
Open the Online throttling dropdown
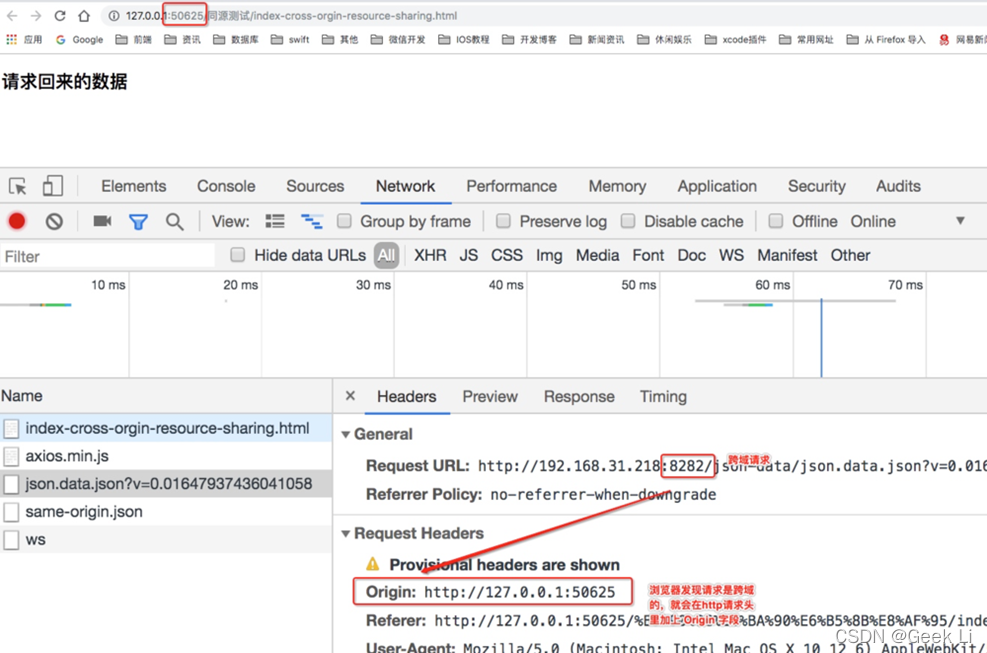908,222
